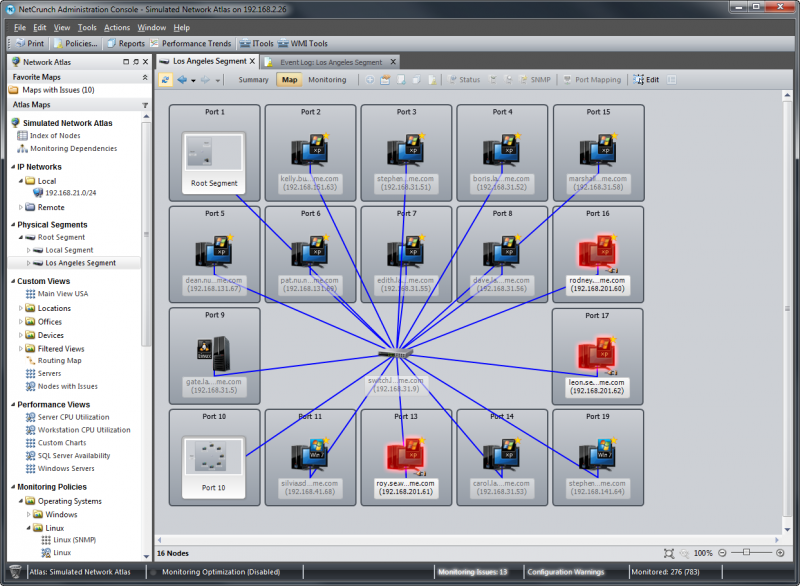Select the dean.nu workstation on Port 5

pyautogui.click(x=214, y=251)
